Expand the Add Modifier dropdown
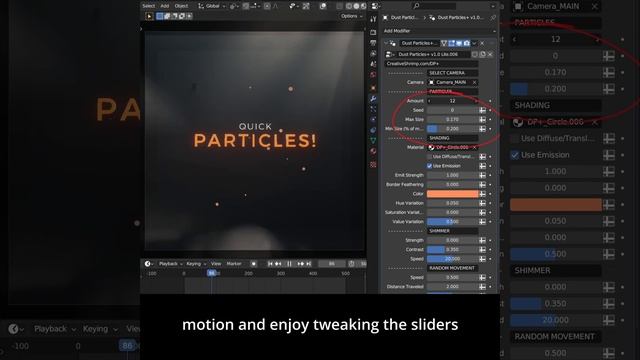The width and height of the screenshot is (640, 360). coord(439,31)
